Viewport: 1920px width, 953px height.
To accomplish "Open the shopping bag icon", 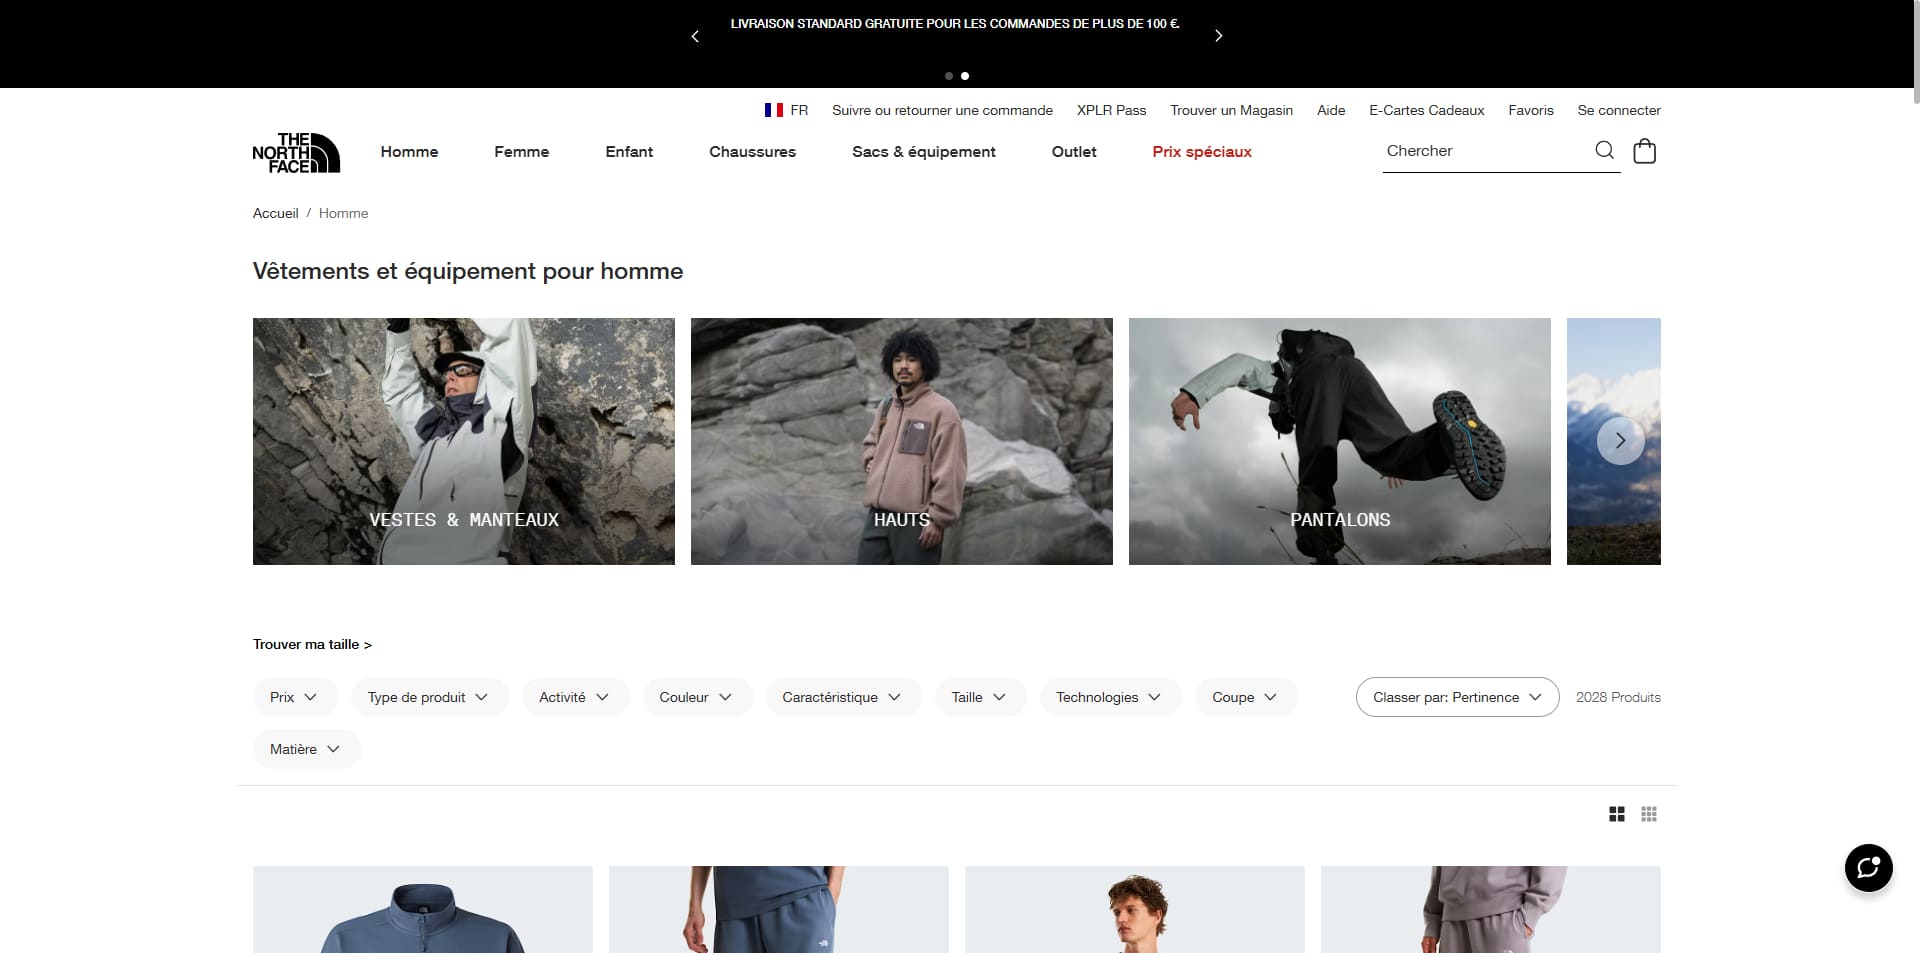I will 1644,151.
